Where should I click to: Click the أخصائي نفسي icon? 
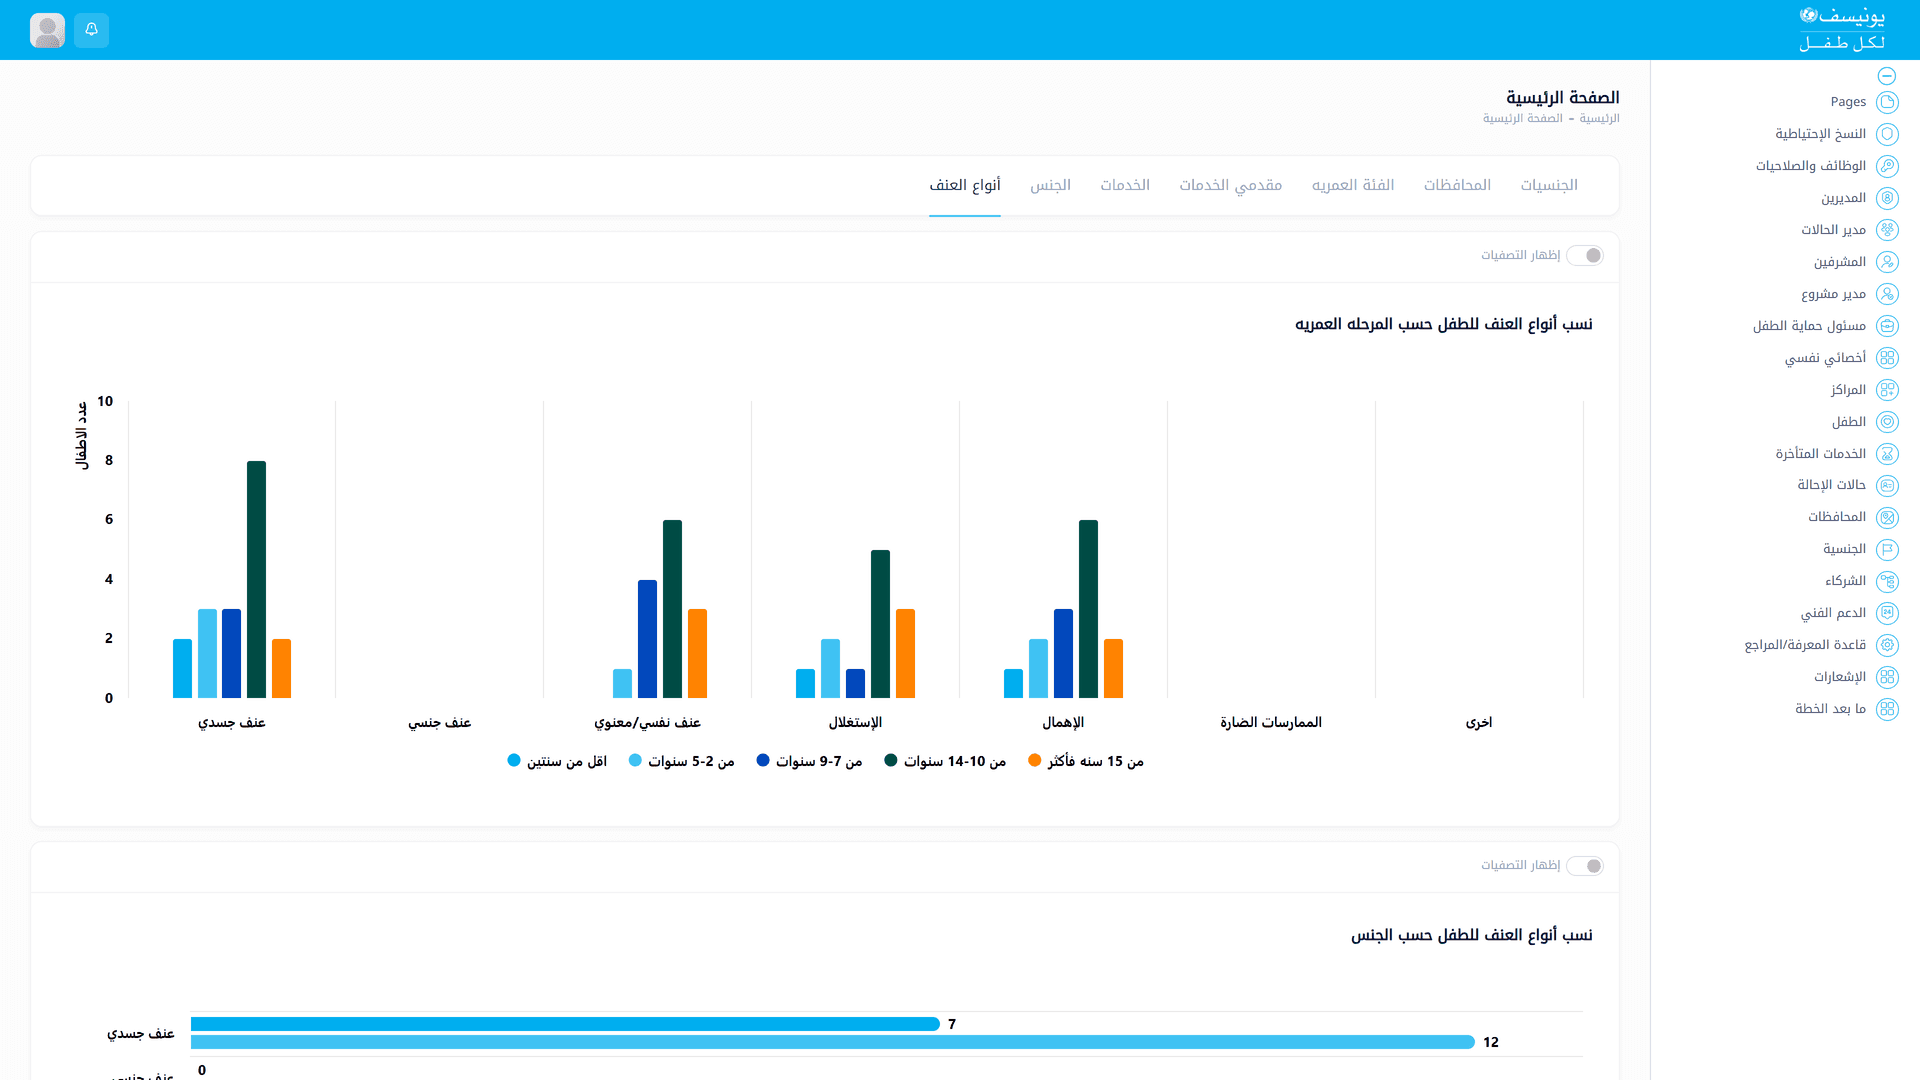(x=1887, y=358)
